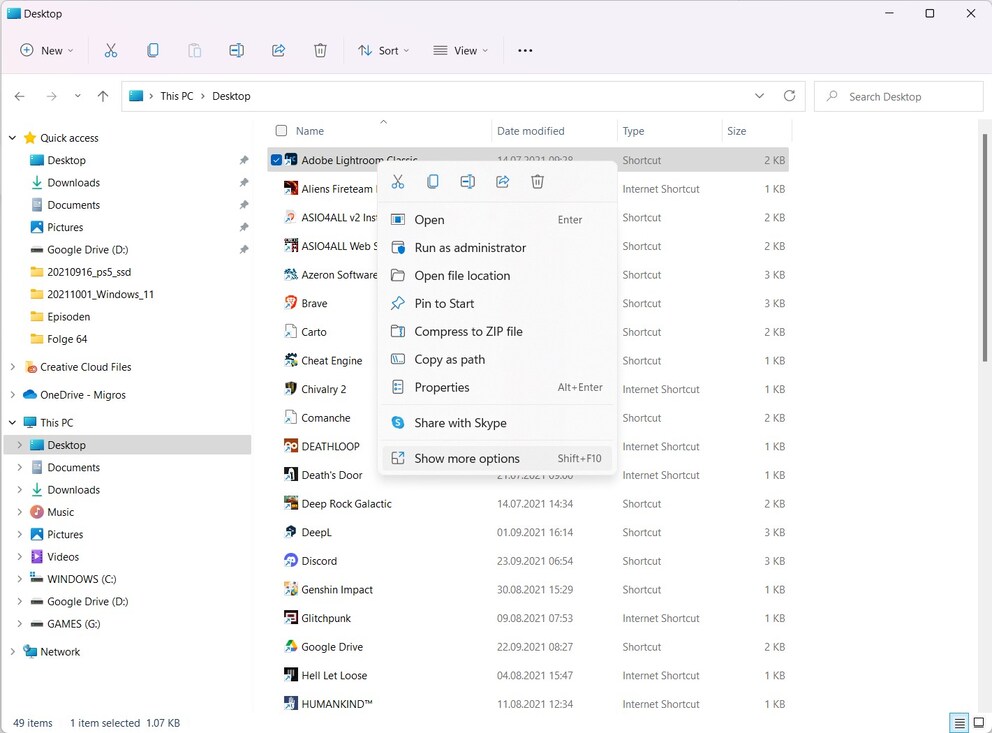This screenshot has width=992, height=733.
Task: Click Copy icon in the context menu
Action: pos(433,182)
